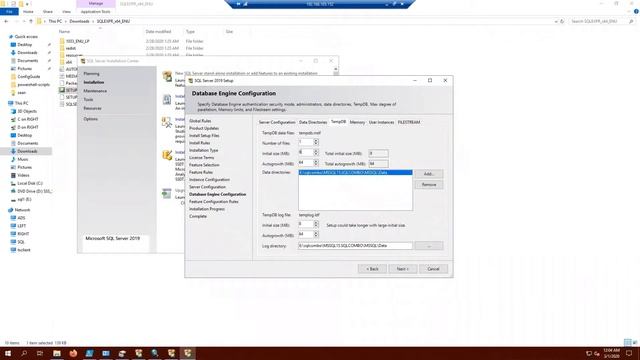This screenshot has height=360, width=640.
Task: Go back in File Explorer navigation
Action: click(x=6, y=21)
